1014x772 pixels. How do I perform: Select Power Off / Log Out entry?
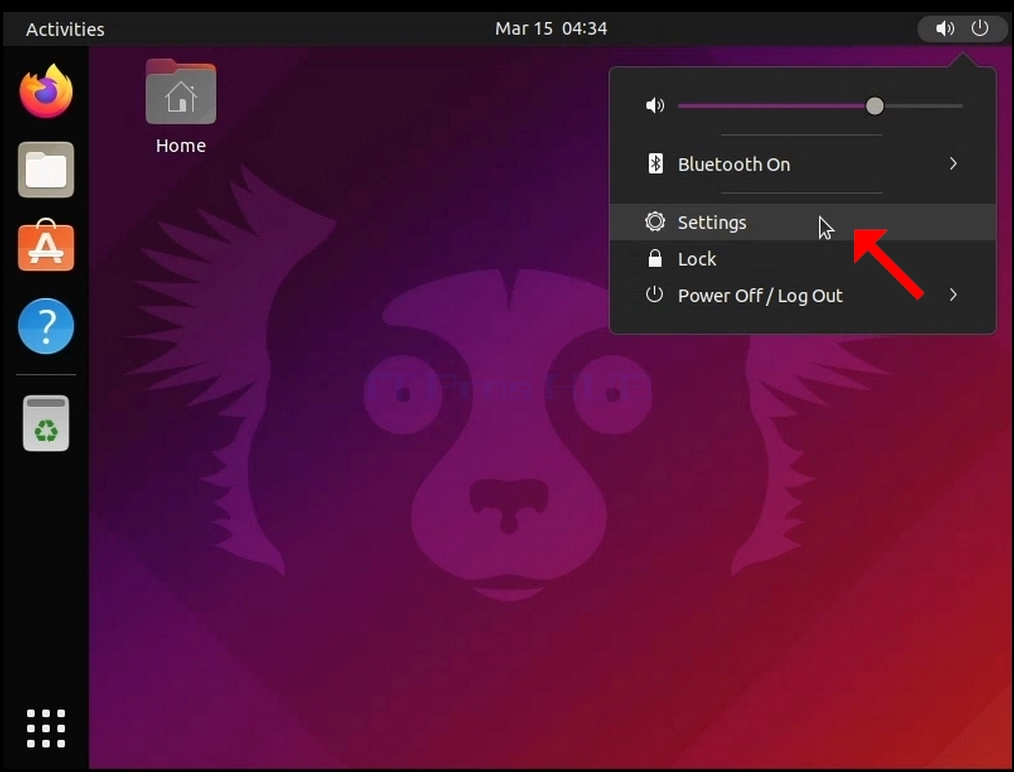(803, 295)
